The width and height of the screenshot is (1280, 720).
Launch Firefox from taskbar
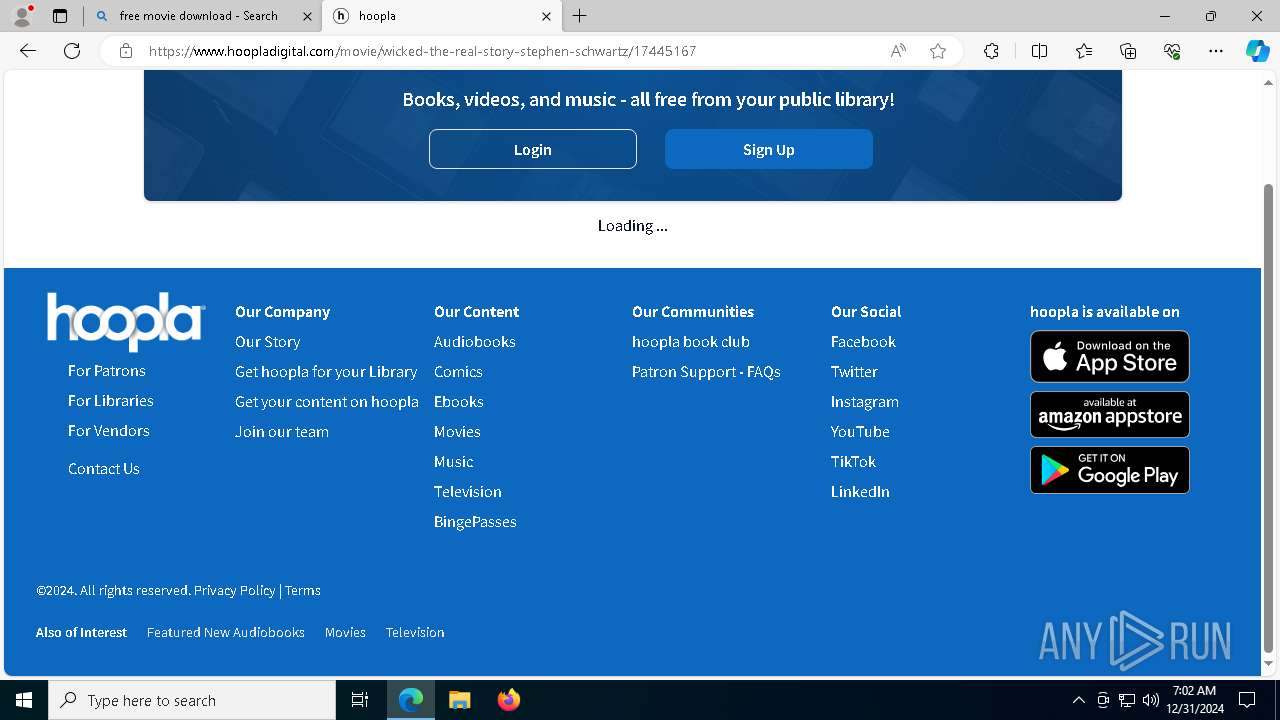click(x=508, y=700)
